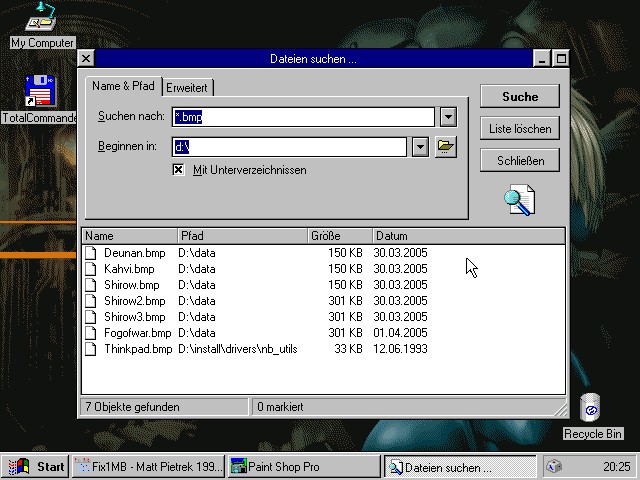Sort results by the Name column header
Viewport: 640px width, 480px height.
130,236
